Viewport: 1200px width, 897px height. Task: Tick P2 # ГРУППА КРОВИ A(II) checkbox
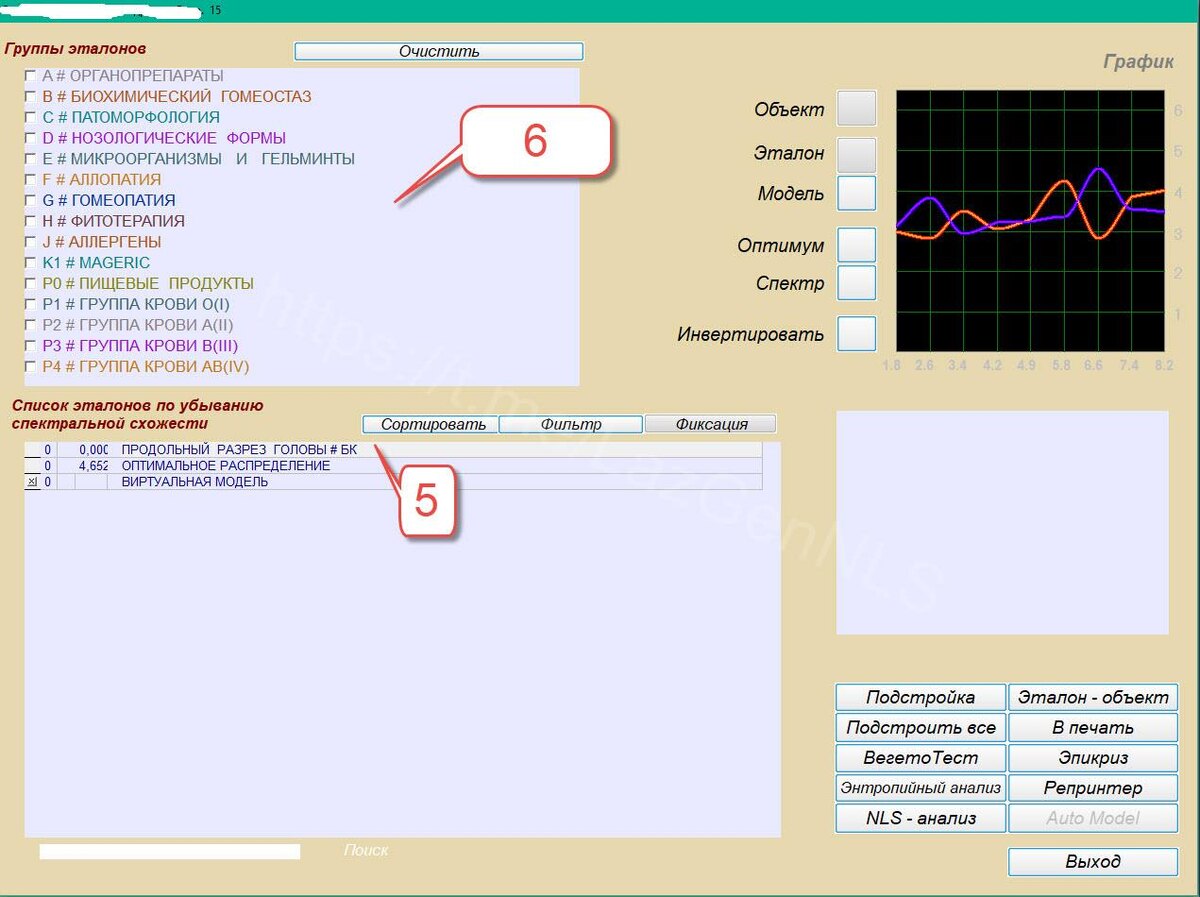point(32,325)
